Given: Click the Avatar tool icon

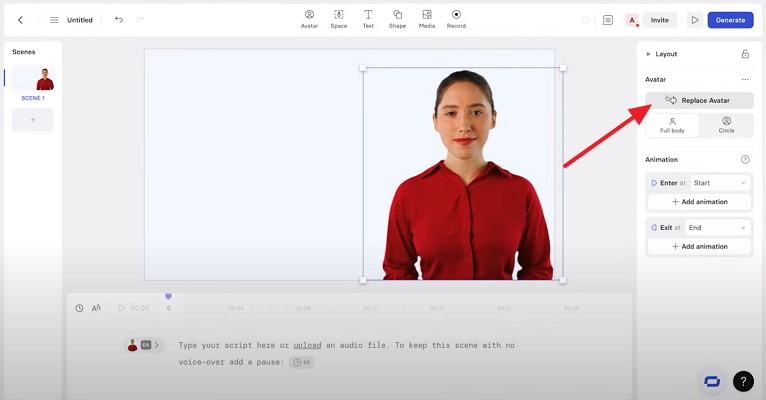Looking at the screenshot, I should coord(309,18).
